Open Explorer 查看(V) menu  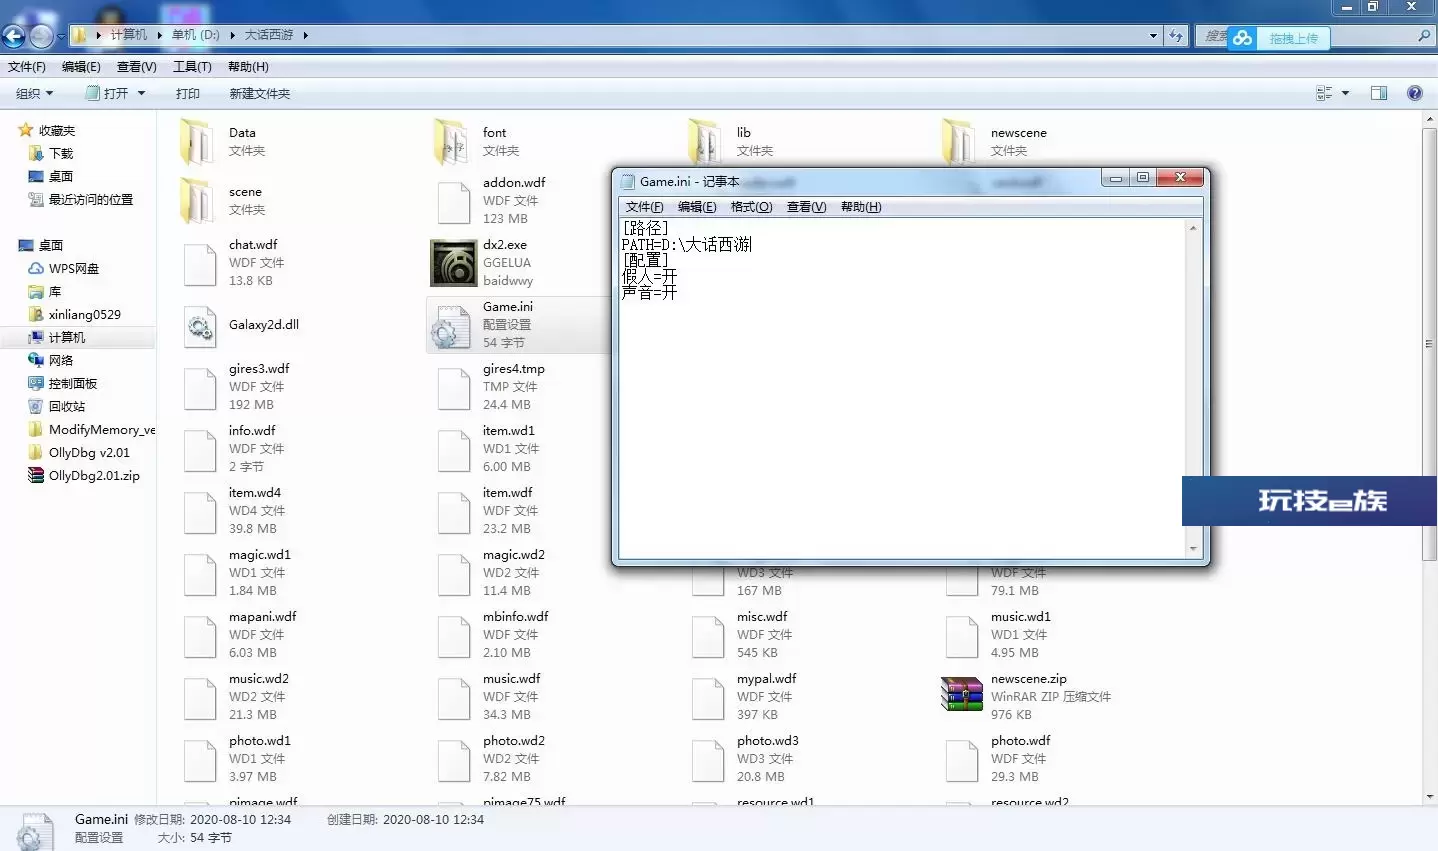(137, 67)
